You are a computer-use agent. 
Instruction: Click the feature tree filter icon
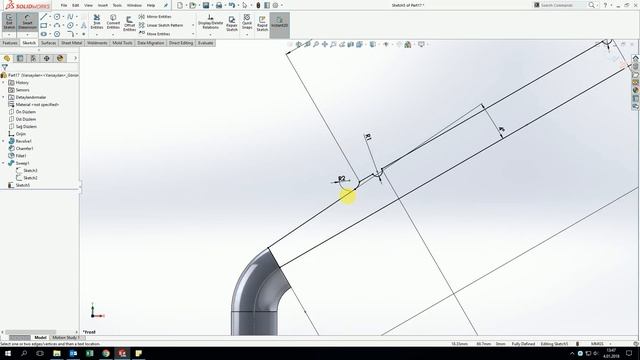(4, 67)
